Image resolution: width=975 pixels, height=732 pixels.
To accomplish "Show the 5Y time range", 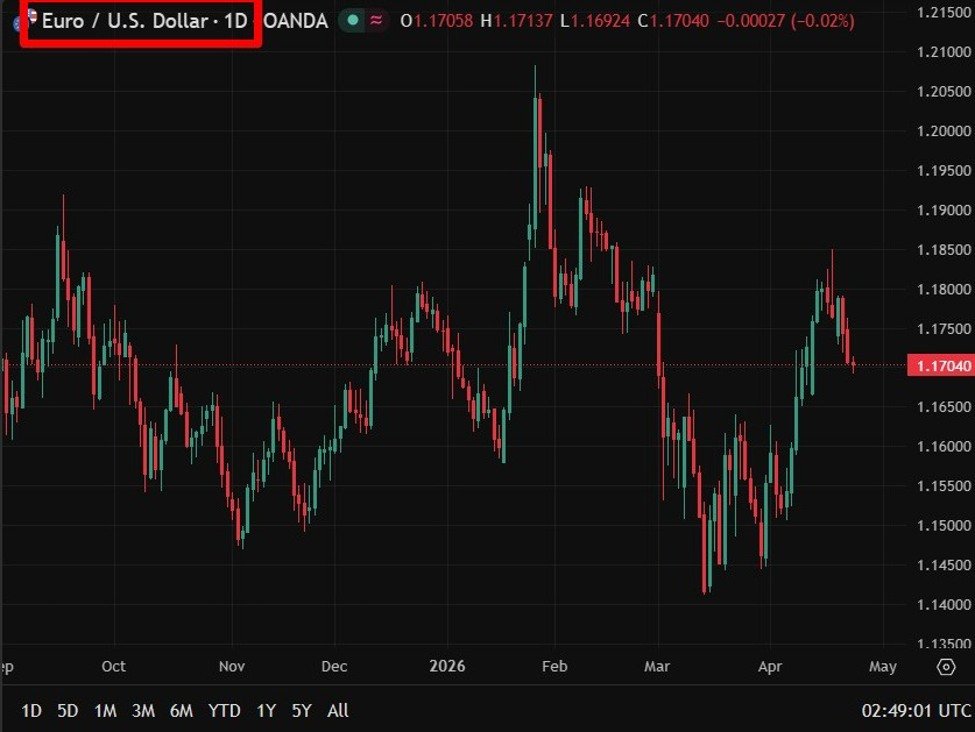I will (x=301, y=711).
